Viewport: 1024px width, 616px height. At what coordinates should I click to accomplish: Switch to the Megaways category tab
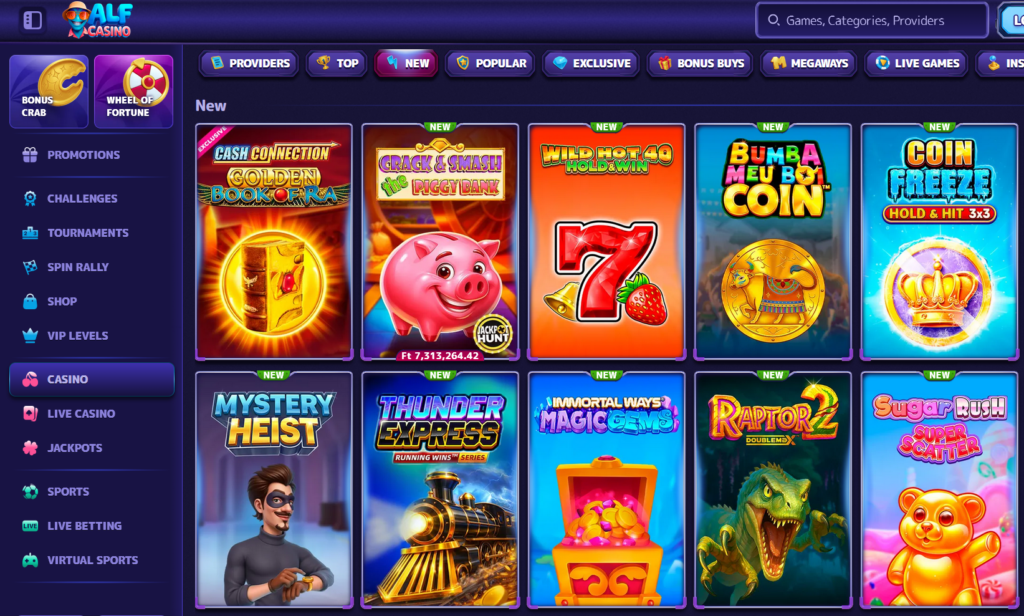click(808, 63)
